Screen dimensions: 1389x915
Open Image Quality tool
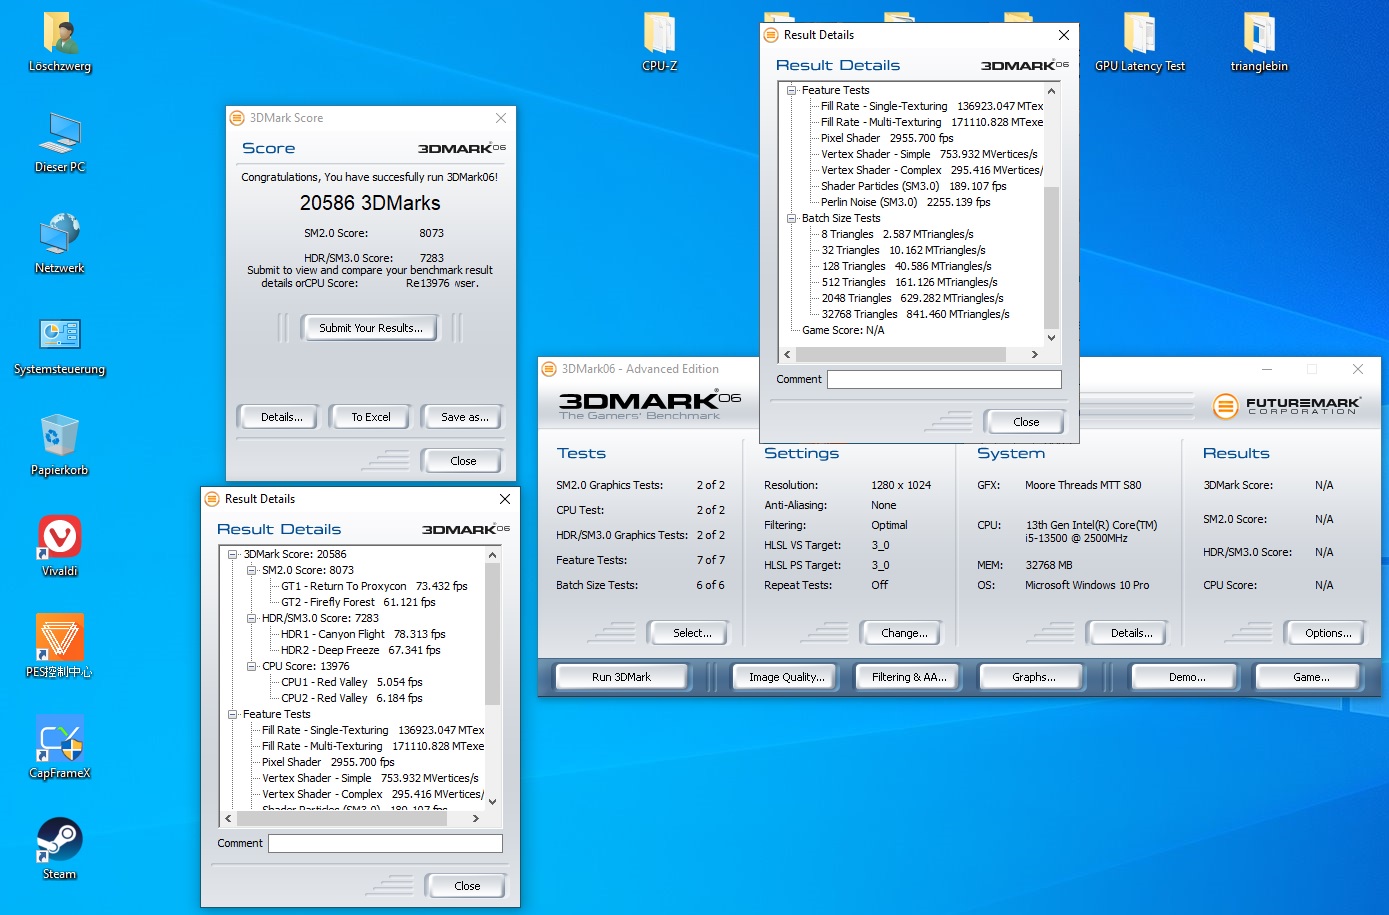point(786,677)
